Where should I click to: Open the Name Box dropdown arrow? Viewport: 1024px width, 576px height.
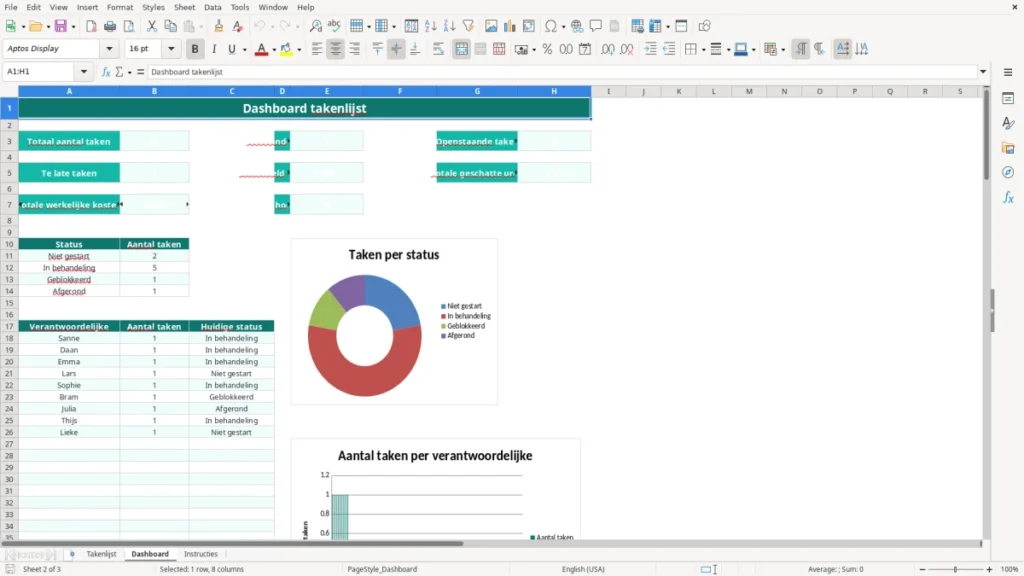pos(84,72)
